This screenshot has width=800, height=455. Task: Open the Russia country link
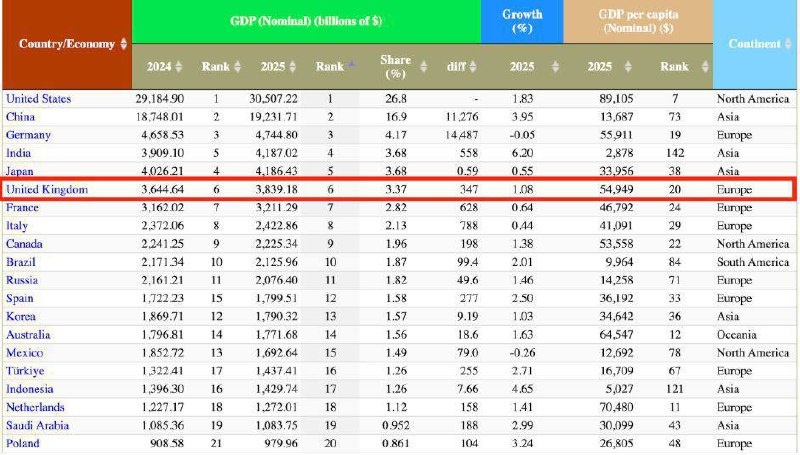[x=22, y=280]
